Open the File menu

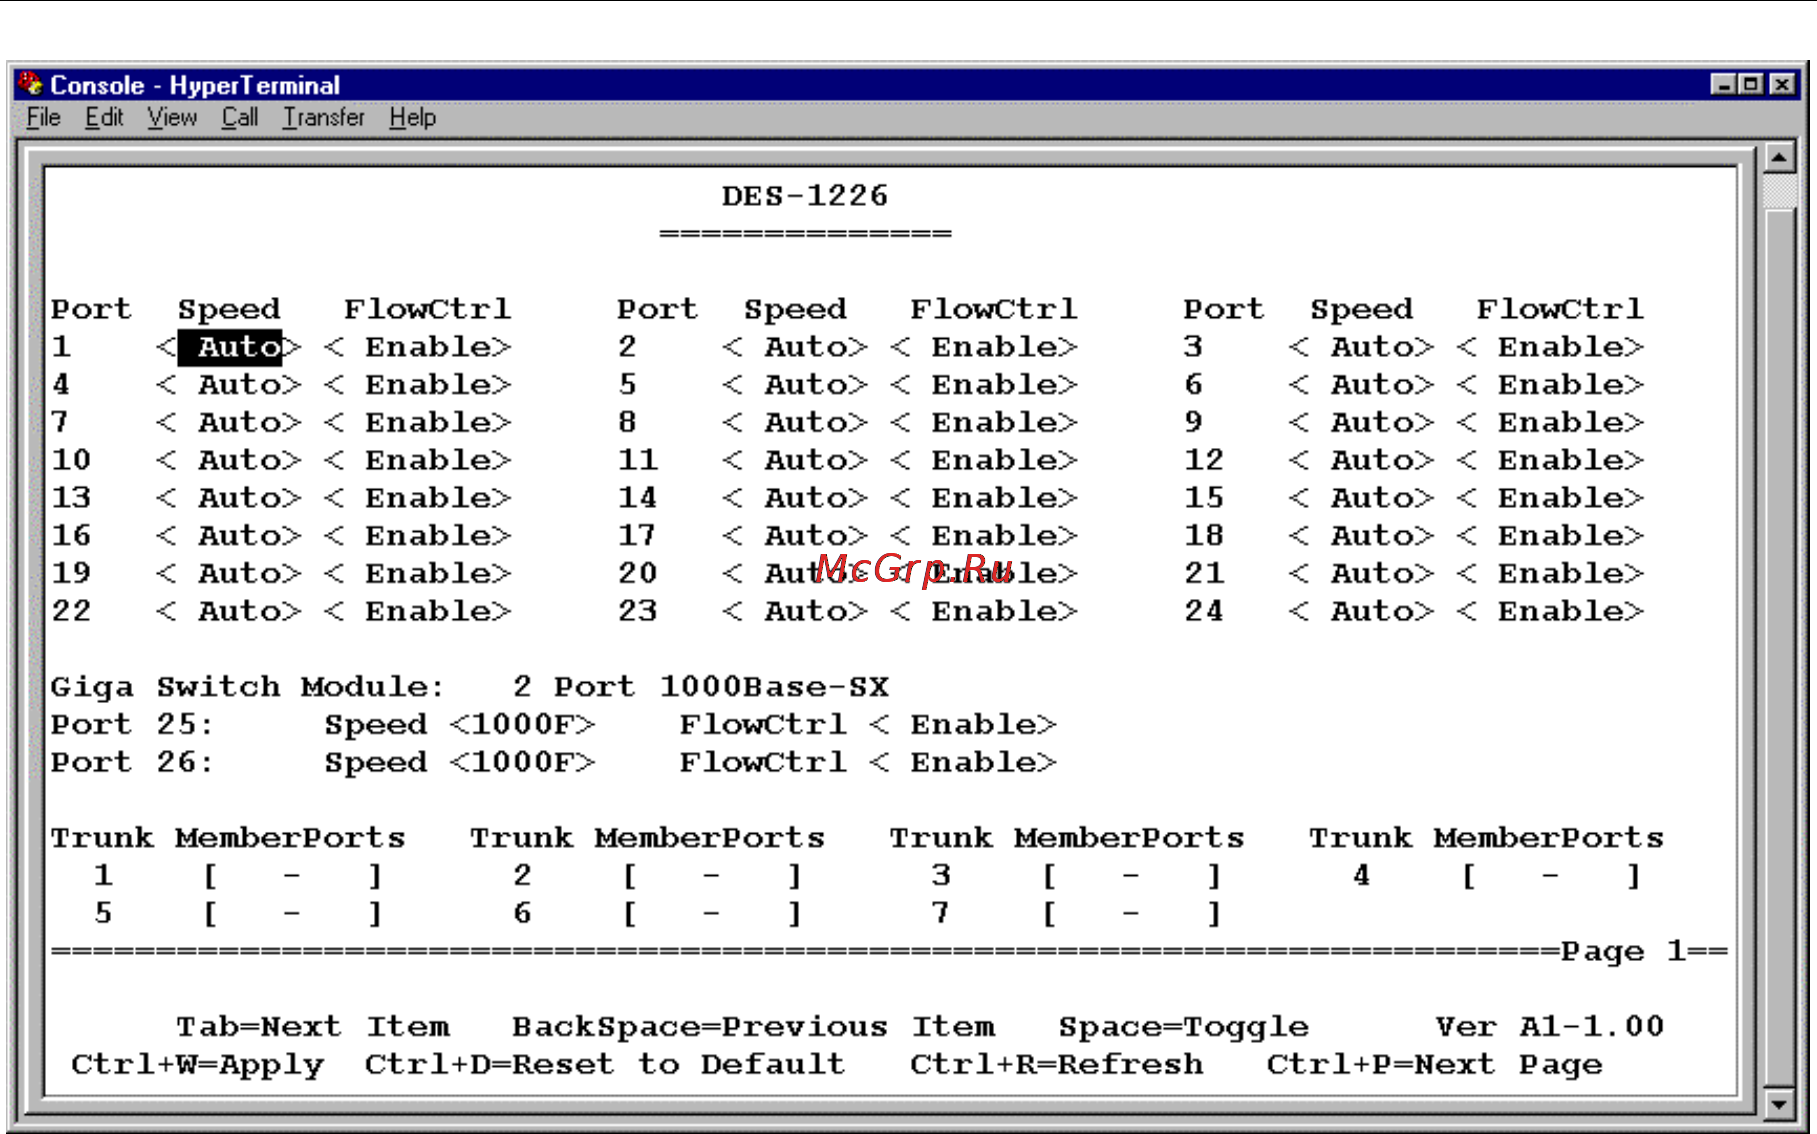43,117
